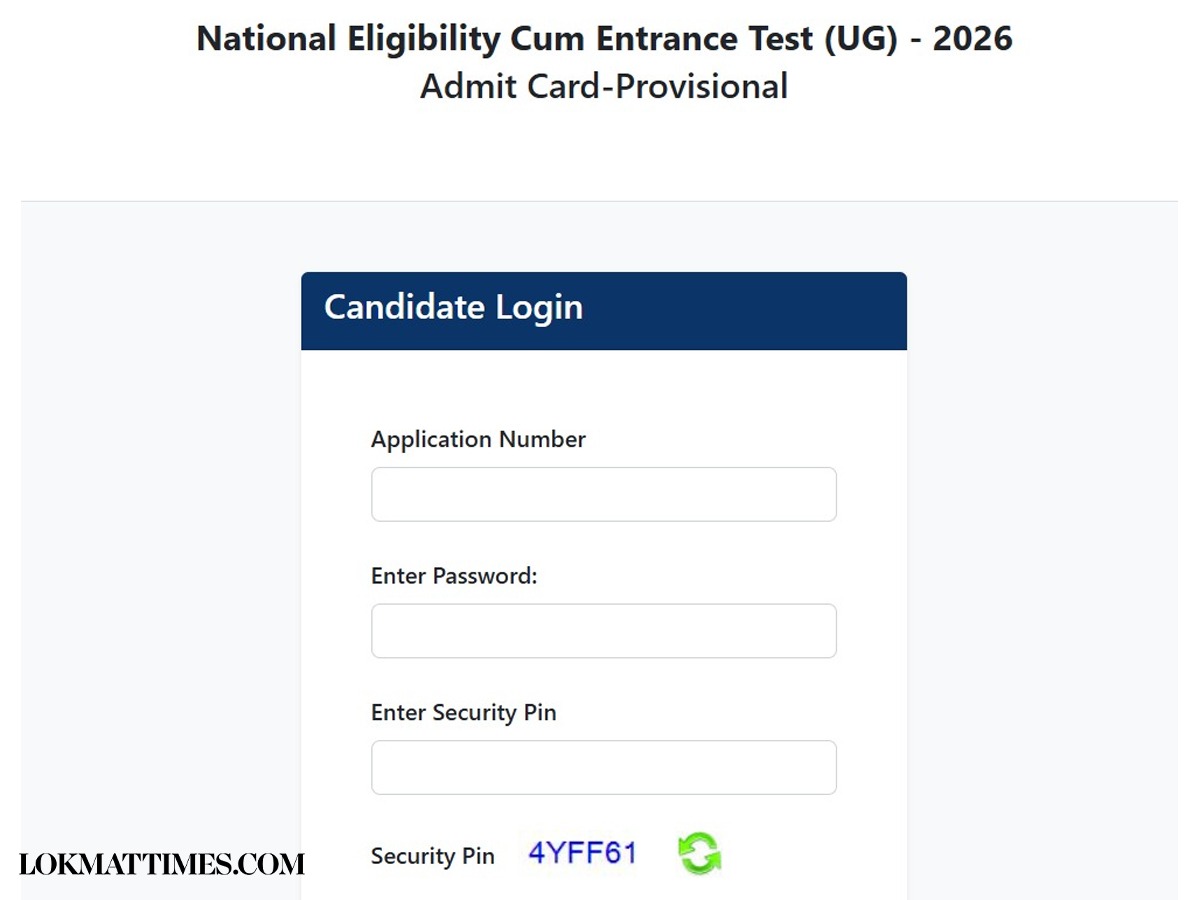The height and width of the screenshot is (900, 1200).
Task: Click the word "Provisional" in the subtitle
Action: pyautogui.click(x=702, y=86)
